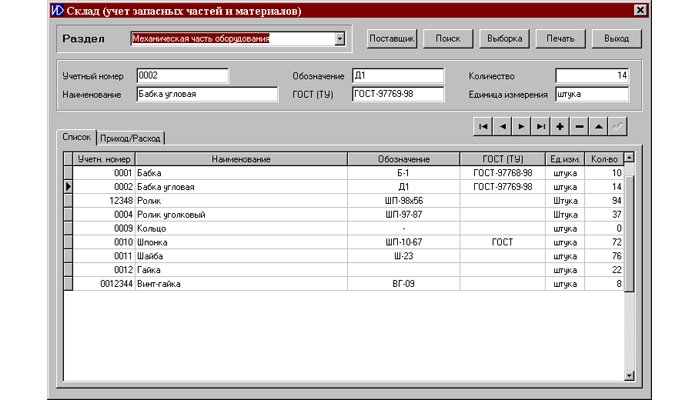The height and width of the screenshot is (400, 700).
Task: Click the Выход button
Action: tap(617, 39)
